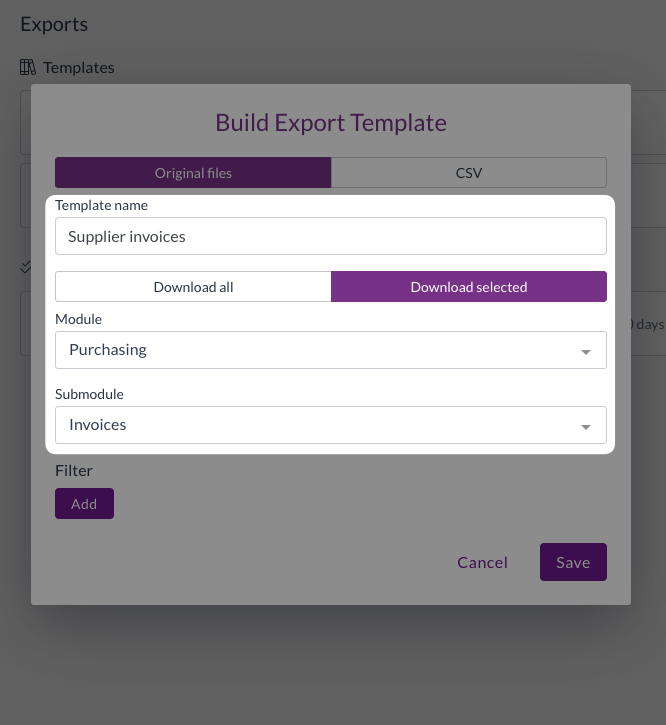
Task: Click the Templates section label
Action: click(x=79, y=68)
